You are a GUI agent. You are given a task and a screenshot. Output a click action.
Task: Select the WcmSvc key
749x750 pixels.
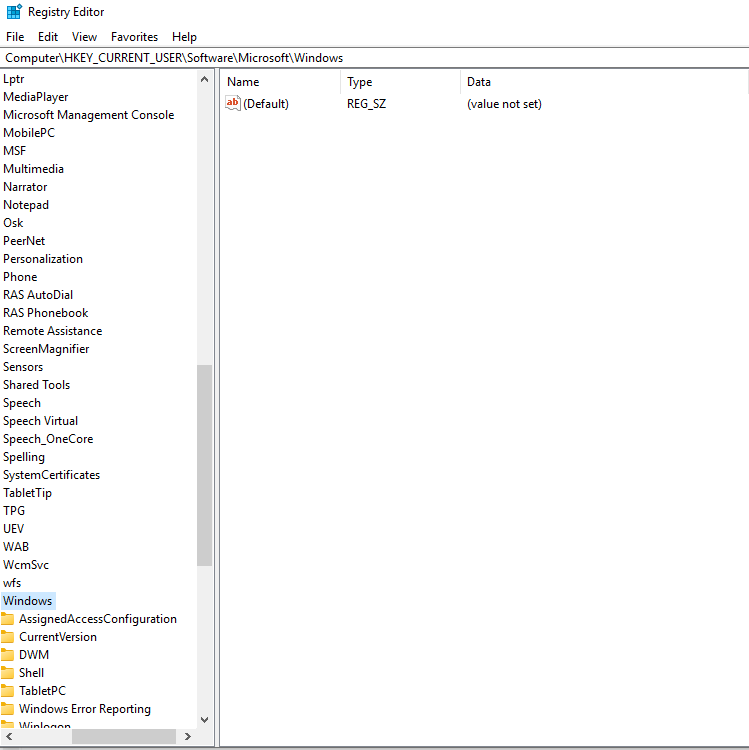pos(26,565)
